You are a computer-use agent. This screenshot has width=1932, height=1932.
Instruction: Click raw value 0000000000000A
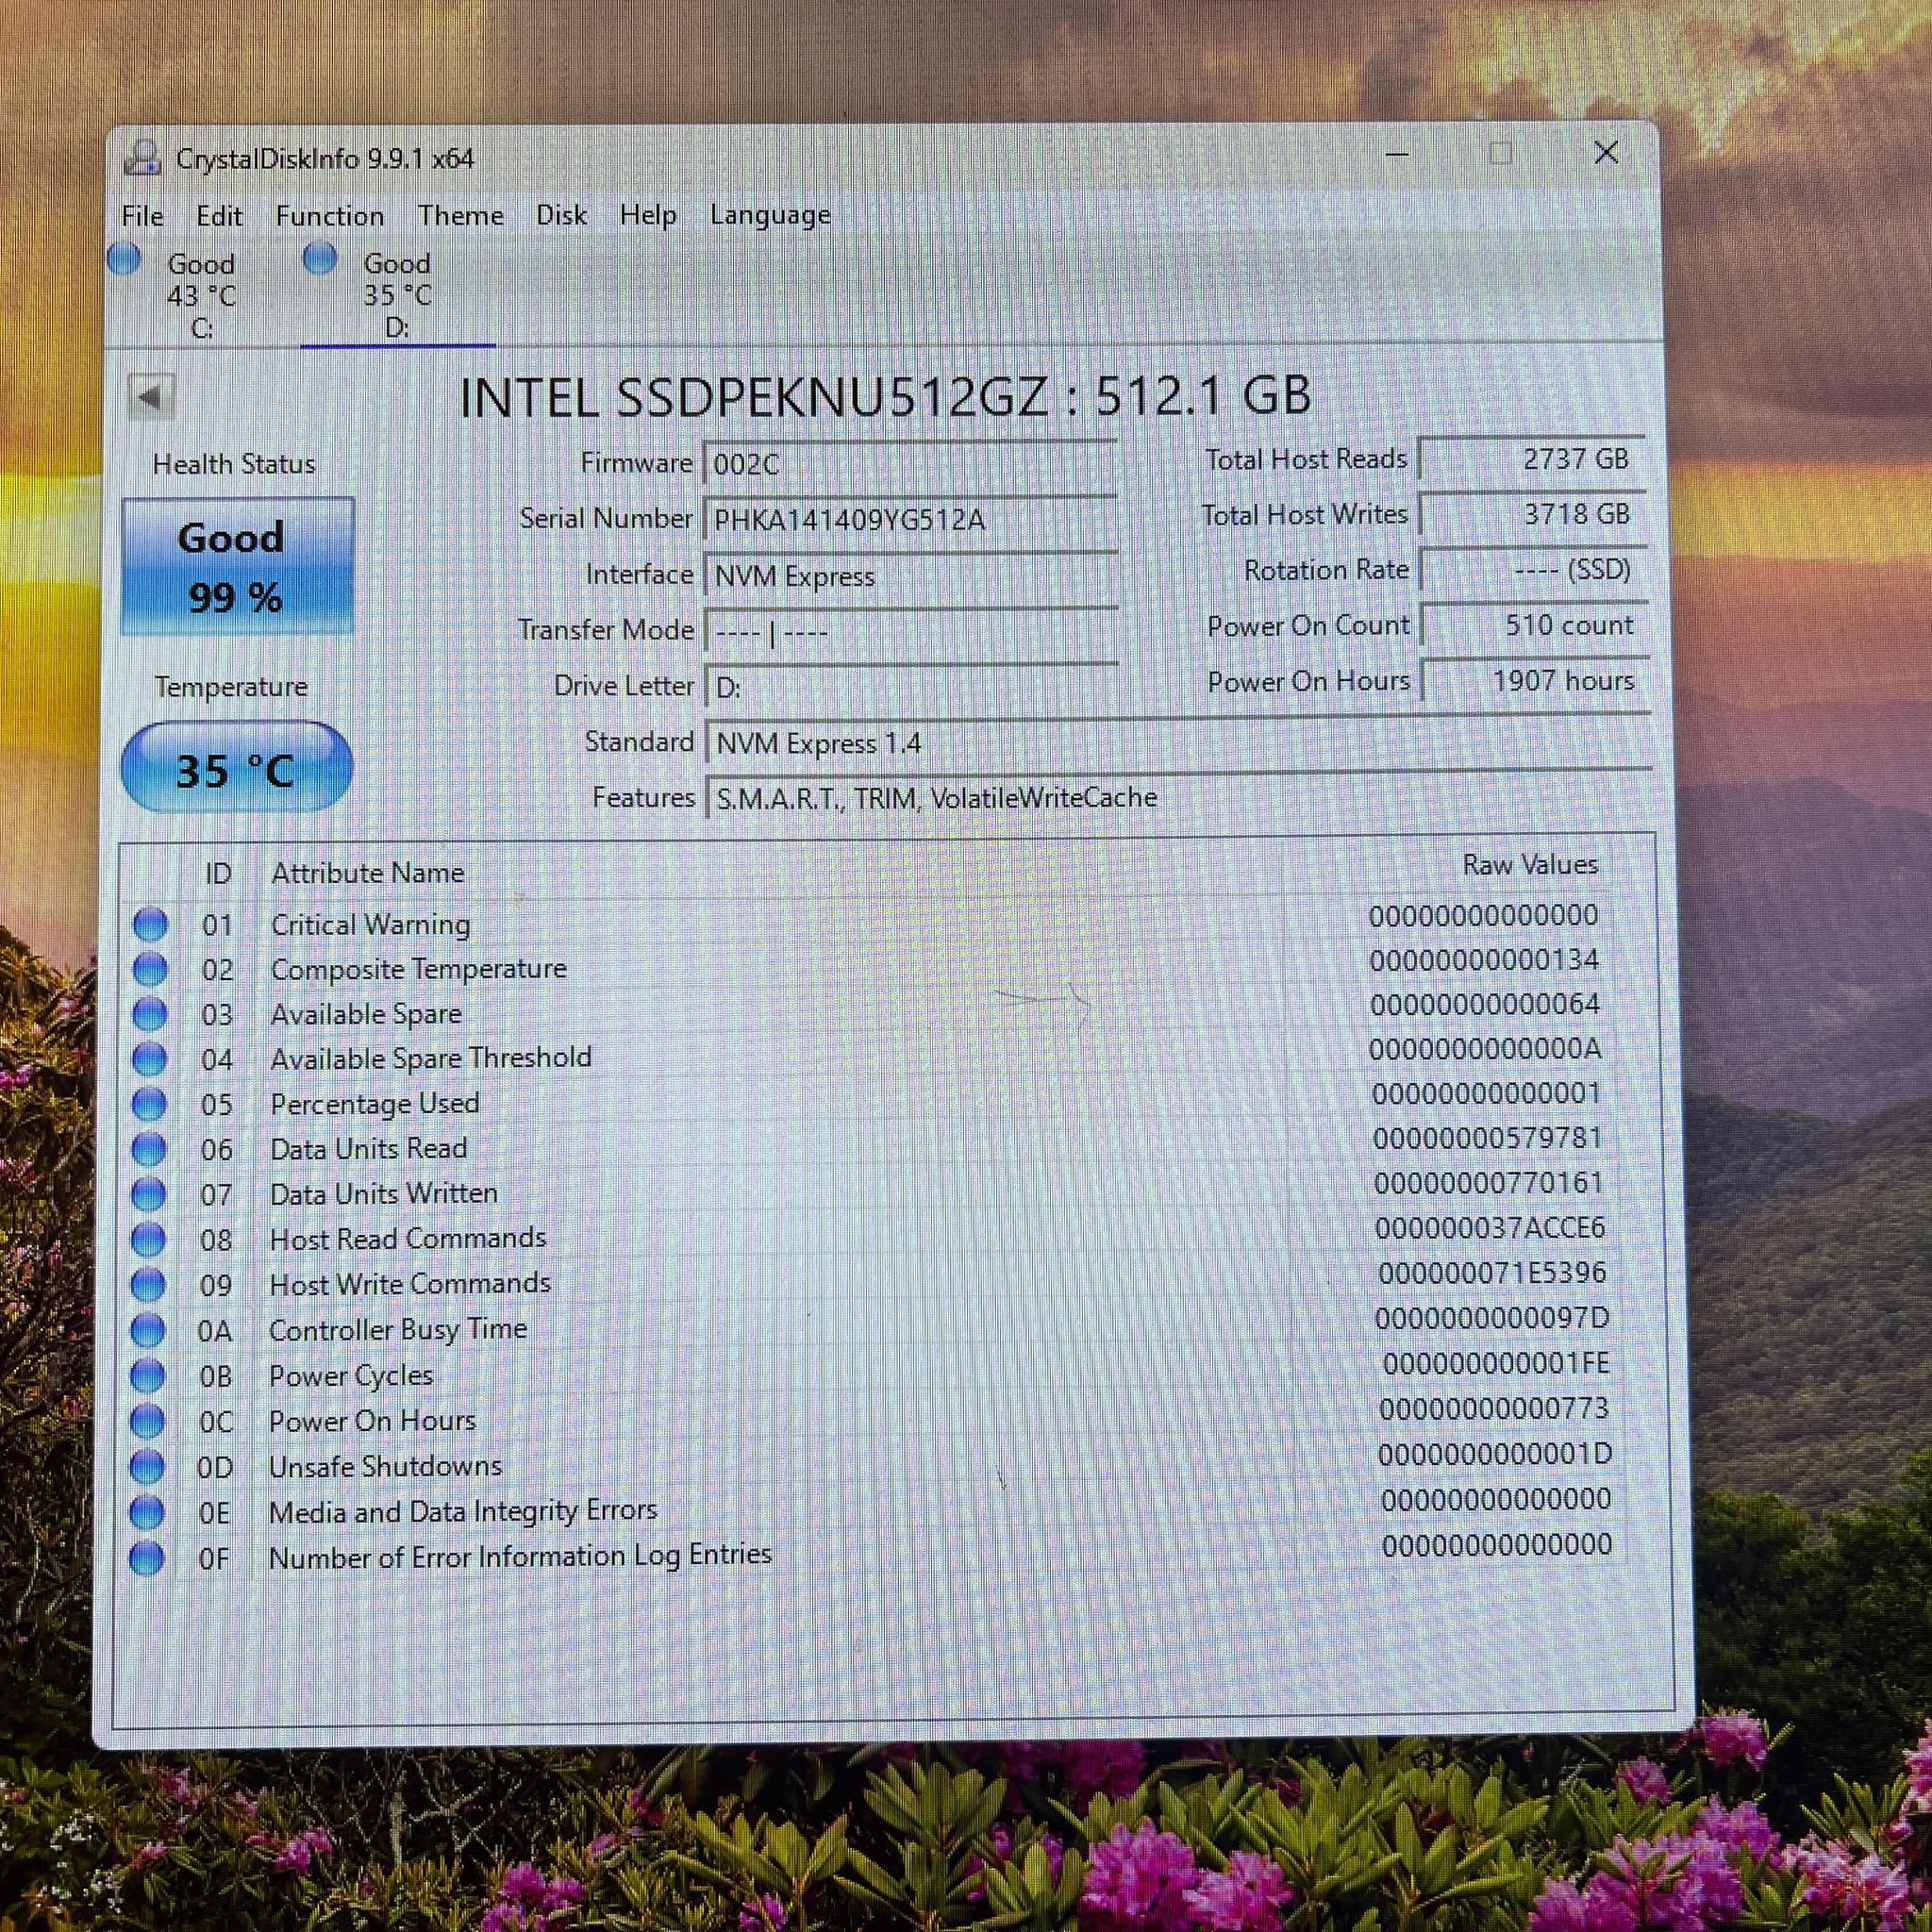[x=1486, y=1049]
